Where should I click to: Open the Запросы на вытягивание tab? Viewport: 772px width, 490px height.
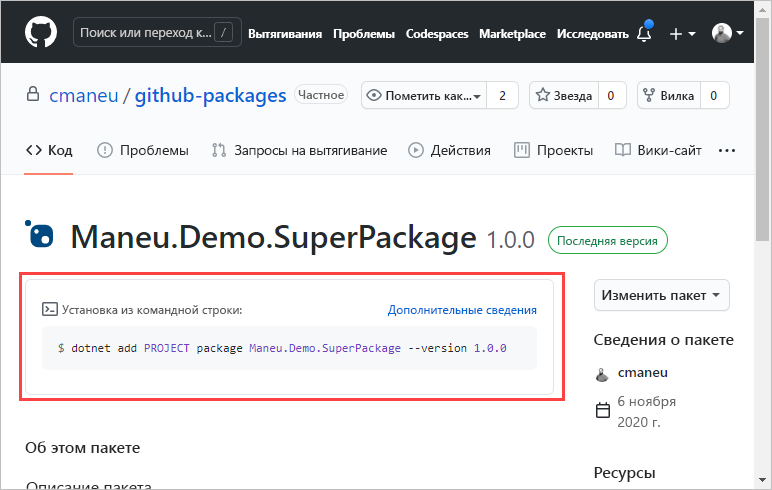tap(299, 150)
